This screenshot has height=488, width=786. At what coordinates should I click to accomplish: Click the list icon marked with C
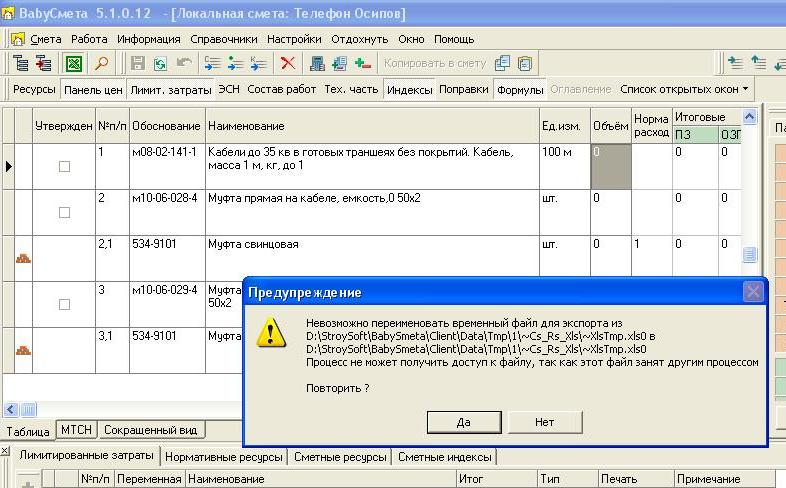[213, 64]
